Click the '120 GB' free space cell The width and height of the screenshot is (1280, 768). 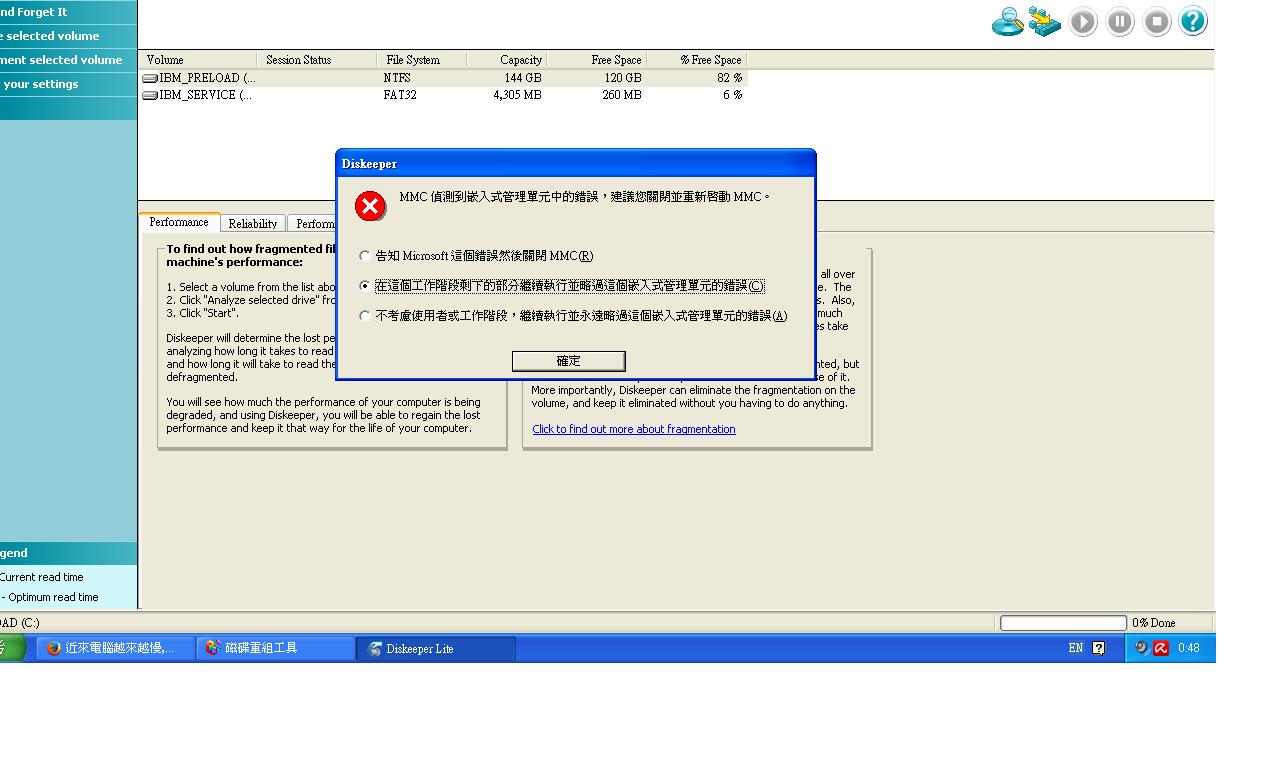(x=623, y=78)
